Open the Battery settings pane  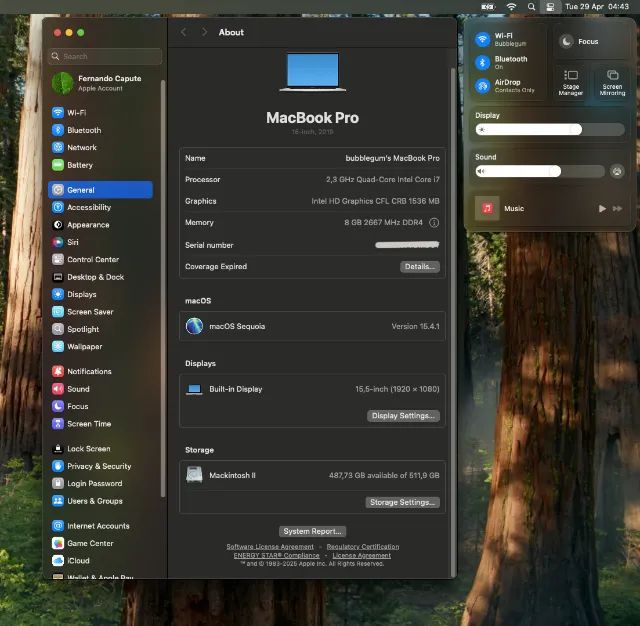[100, 165]
